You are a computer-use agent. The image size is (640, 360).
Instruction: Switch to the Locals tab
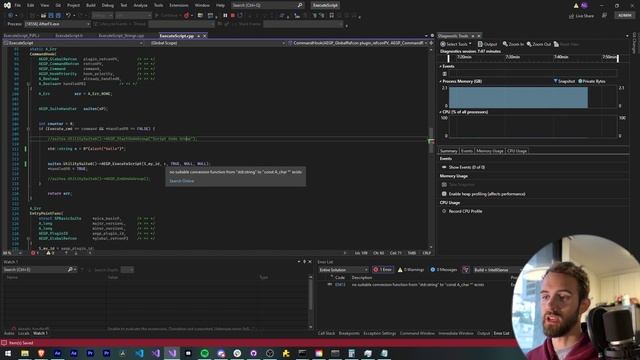[x=24, y=333]
